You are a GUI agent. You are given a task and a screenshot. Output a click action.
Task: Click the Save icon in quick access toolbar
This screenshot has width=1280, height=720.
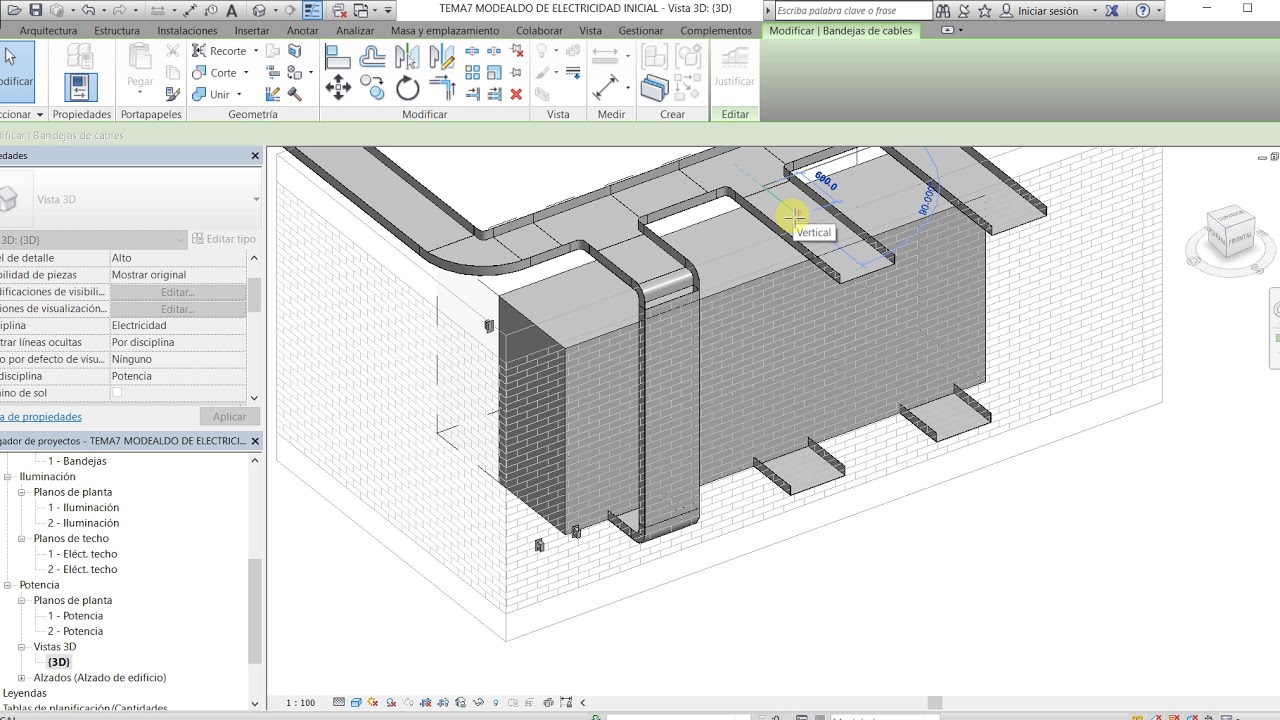tap(36, 10)
